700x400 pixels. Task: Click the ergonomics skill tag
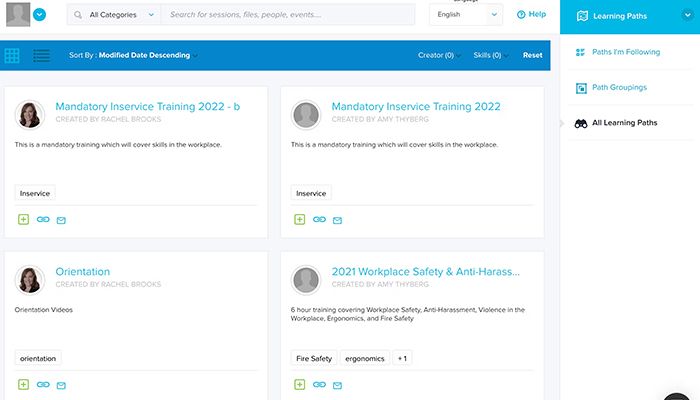point(365,358)
